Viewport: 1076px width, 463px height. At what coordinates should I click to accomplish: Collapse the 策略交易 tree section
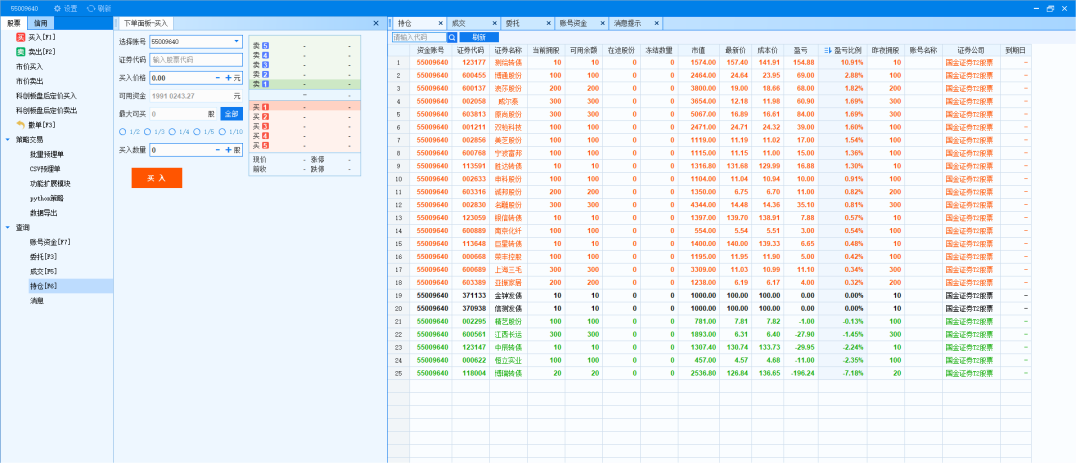pos(8,139)
